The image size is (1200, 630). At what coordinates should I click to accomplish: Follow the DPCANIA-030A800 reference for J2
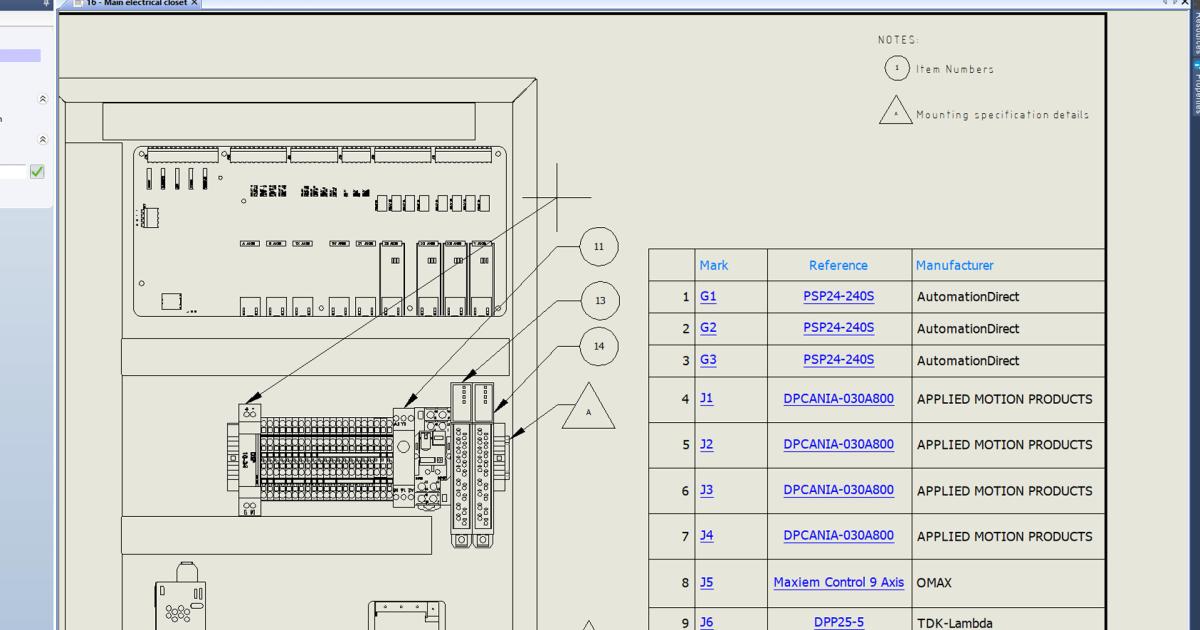coord(838,444)
